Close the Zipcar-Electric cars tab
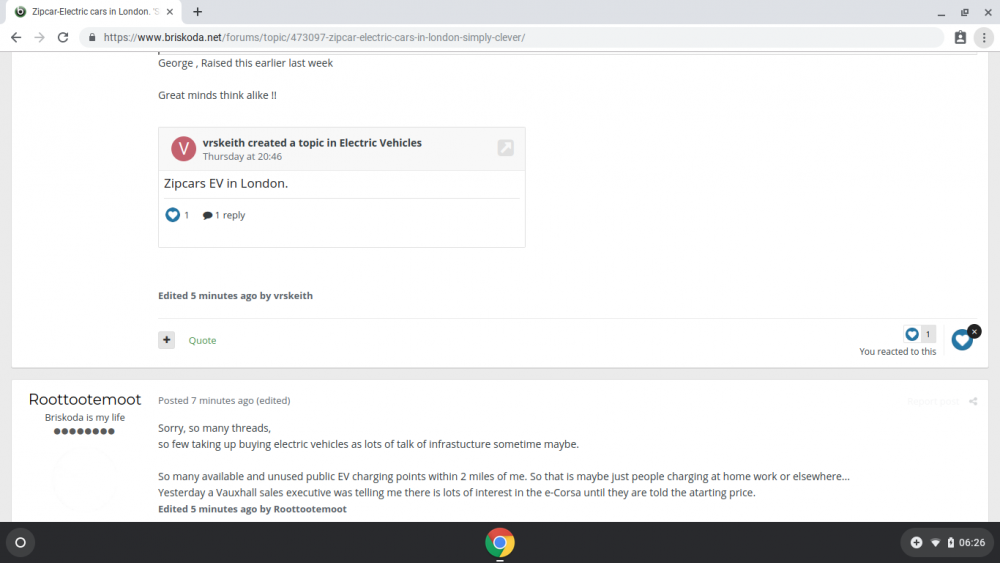Screen dimensions: 1000x563 (x=170, y=11)
